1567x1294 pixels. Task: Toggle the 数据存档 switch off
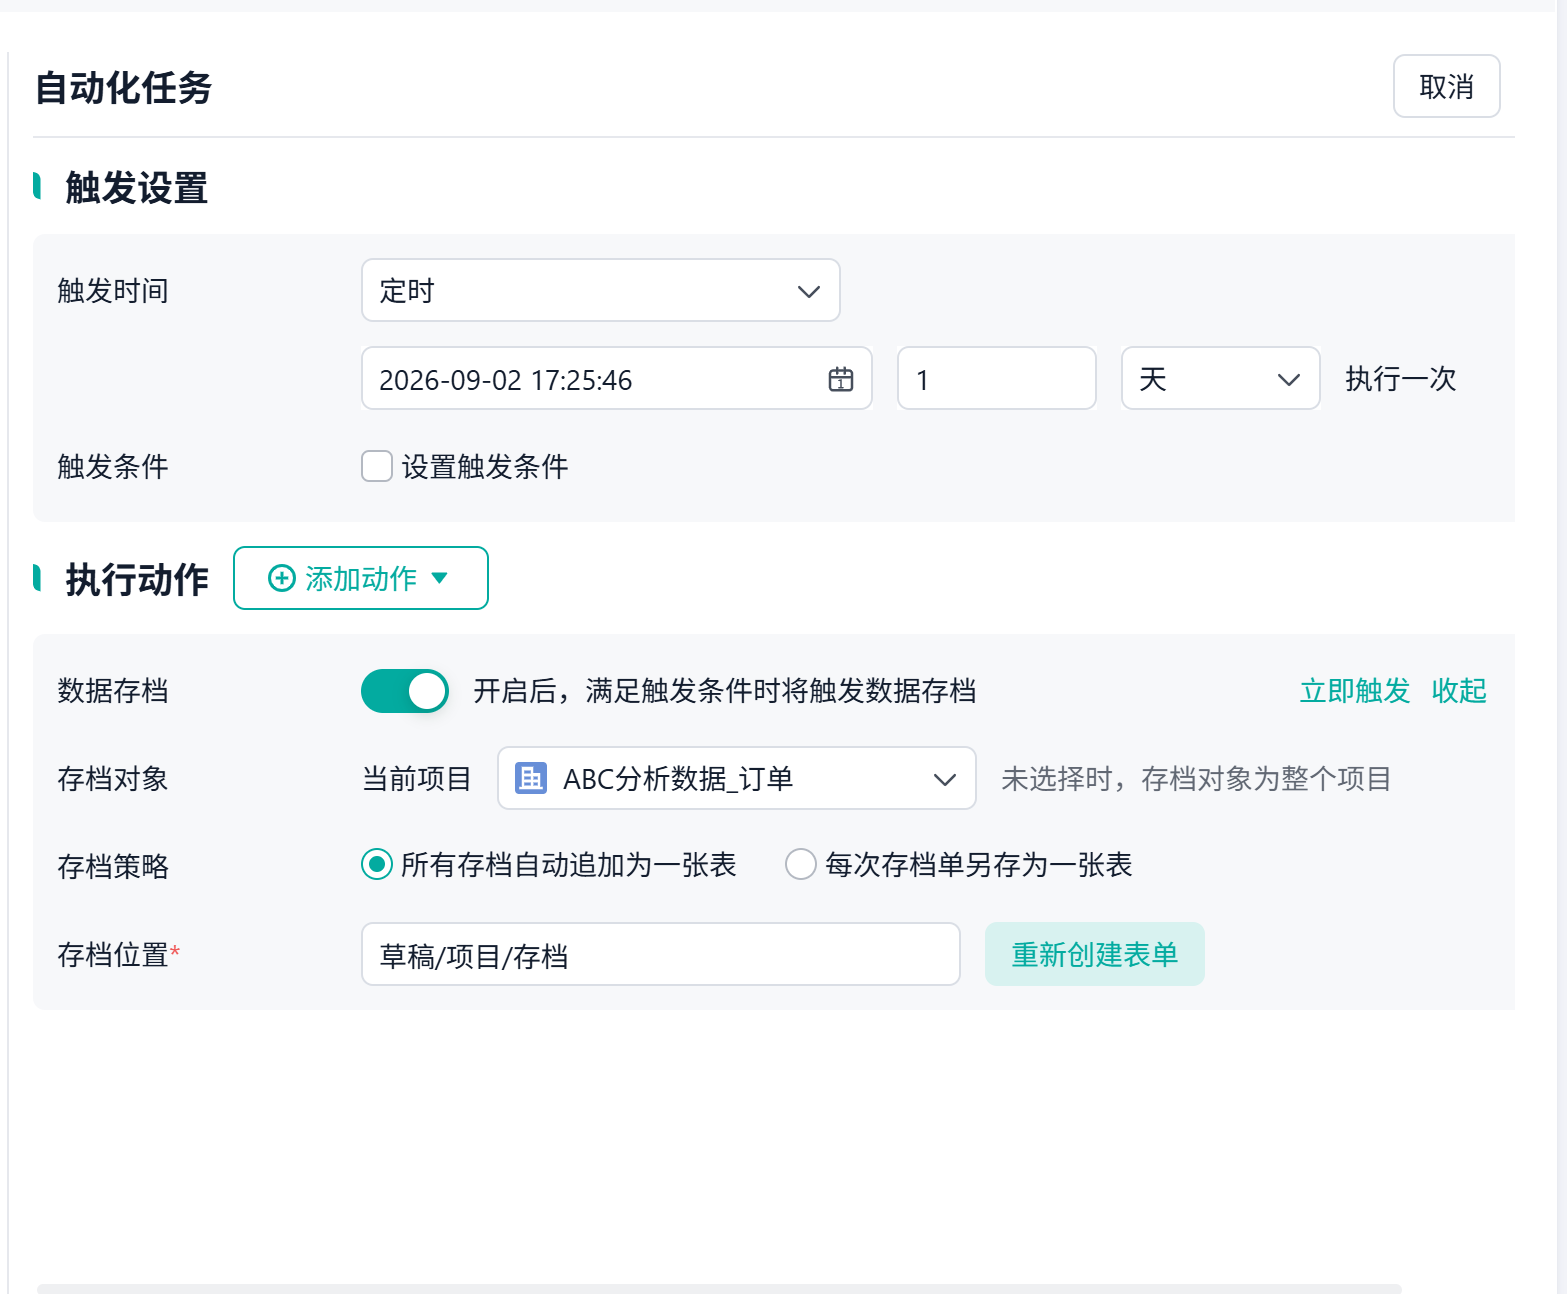pyautogui.click(x=405, y=691)
